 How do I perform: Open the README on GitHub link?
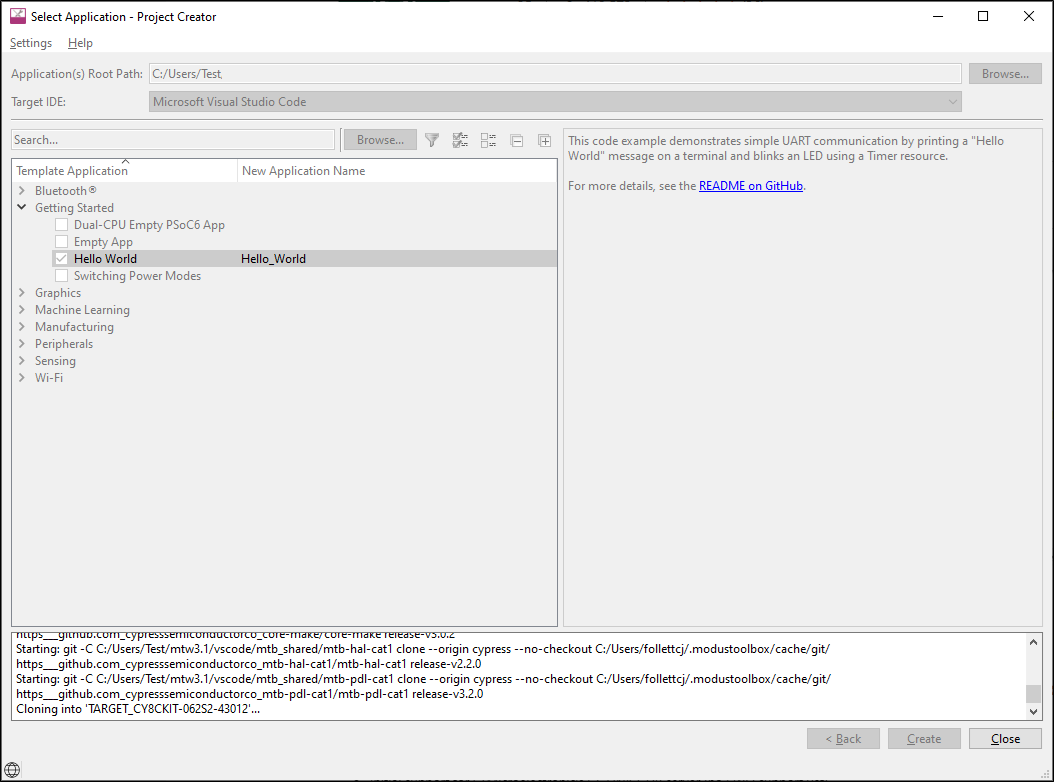click(x=751, y=186)
